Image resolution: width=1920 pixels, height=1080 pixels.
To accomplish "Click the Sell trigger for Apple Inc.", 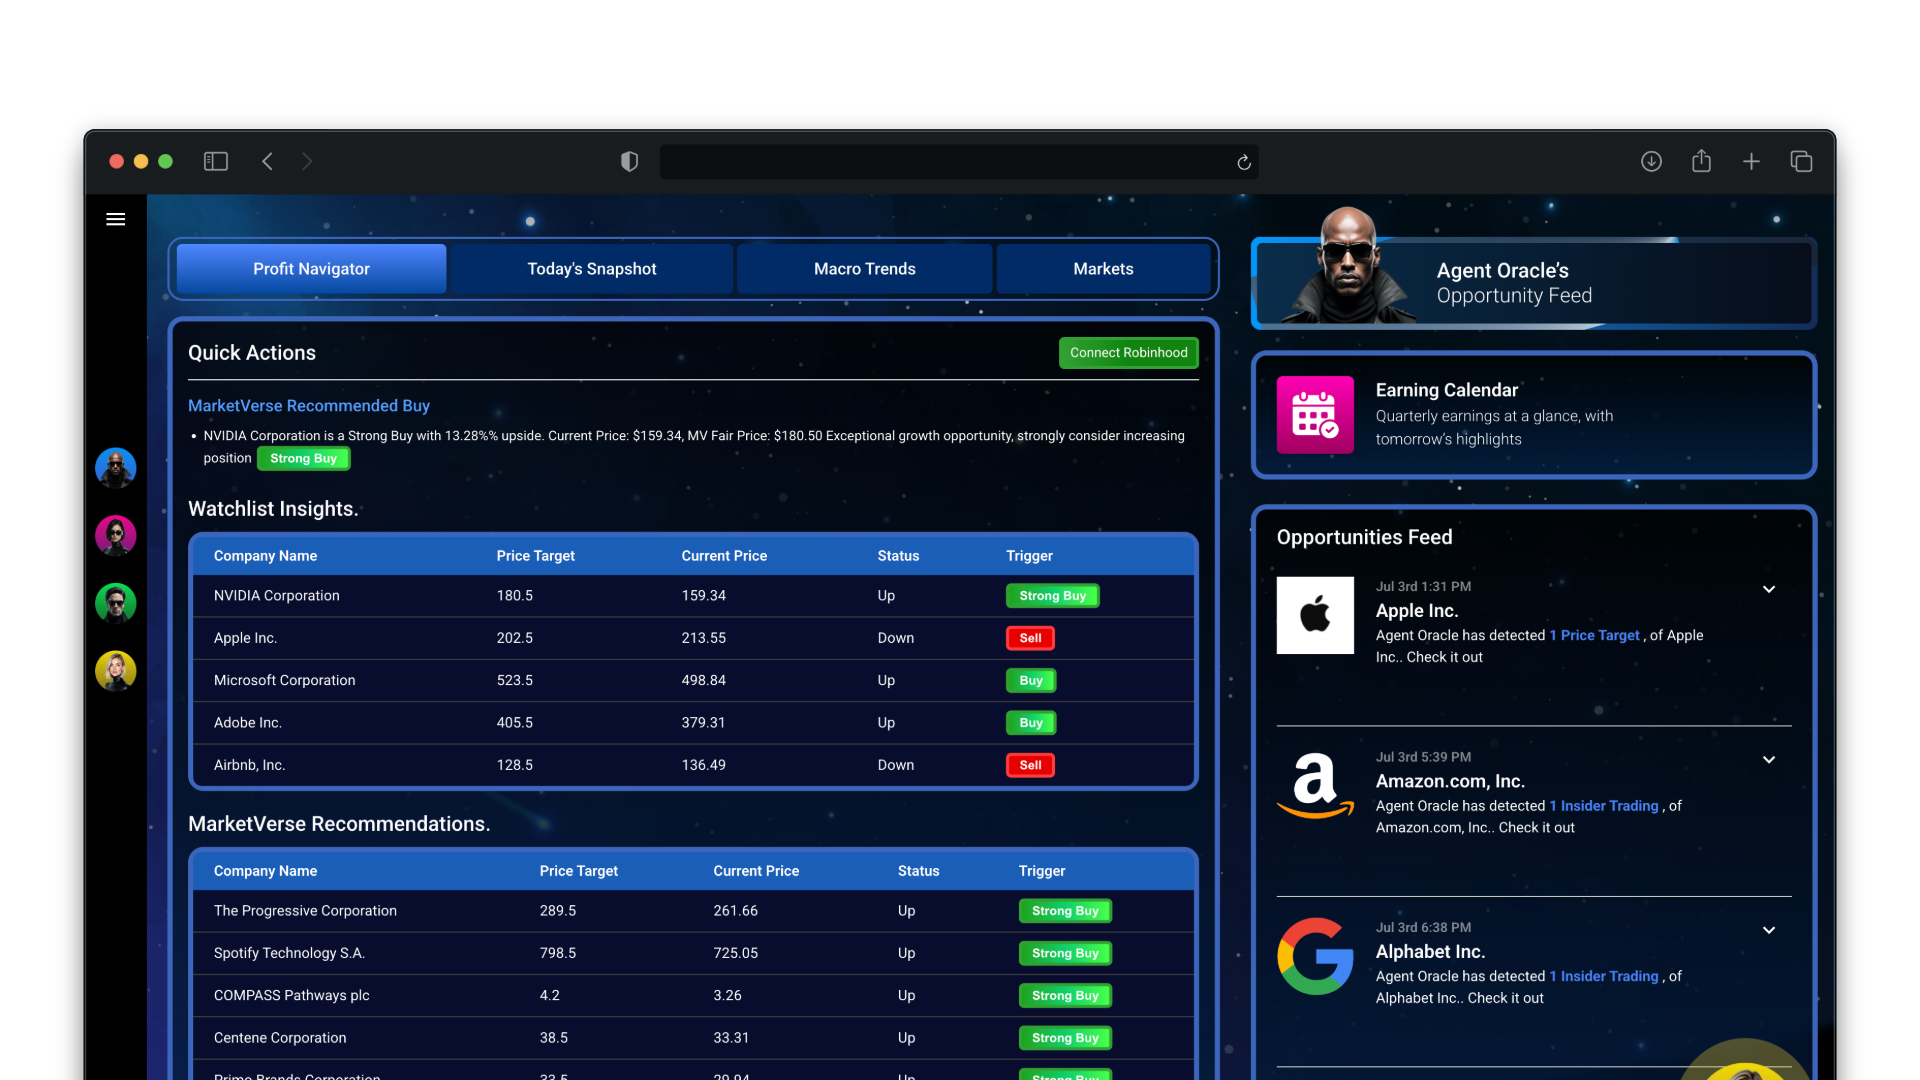I will coord(1030,638).
